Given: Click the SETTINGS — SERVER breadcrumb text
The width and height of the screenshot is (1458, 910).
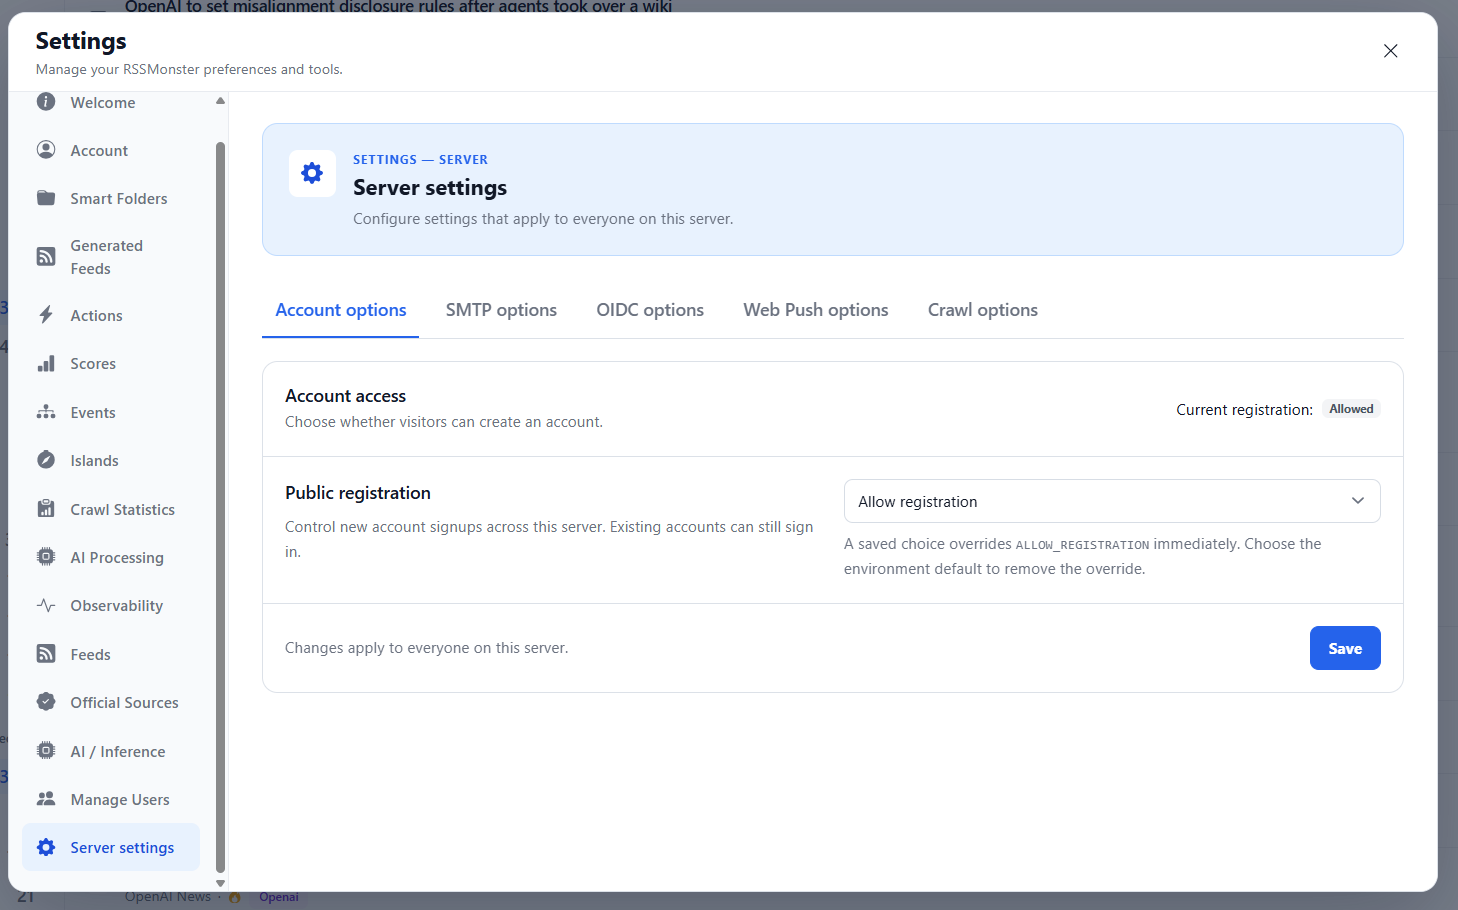Looking at the screenshot, I should click(x=420, y=159).
